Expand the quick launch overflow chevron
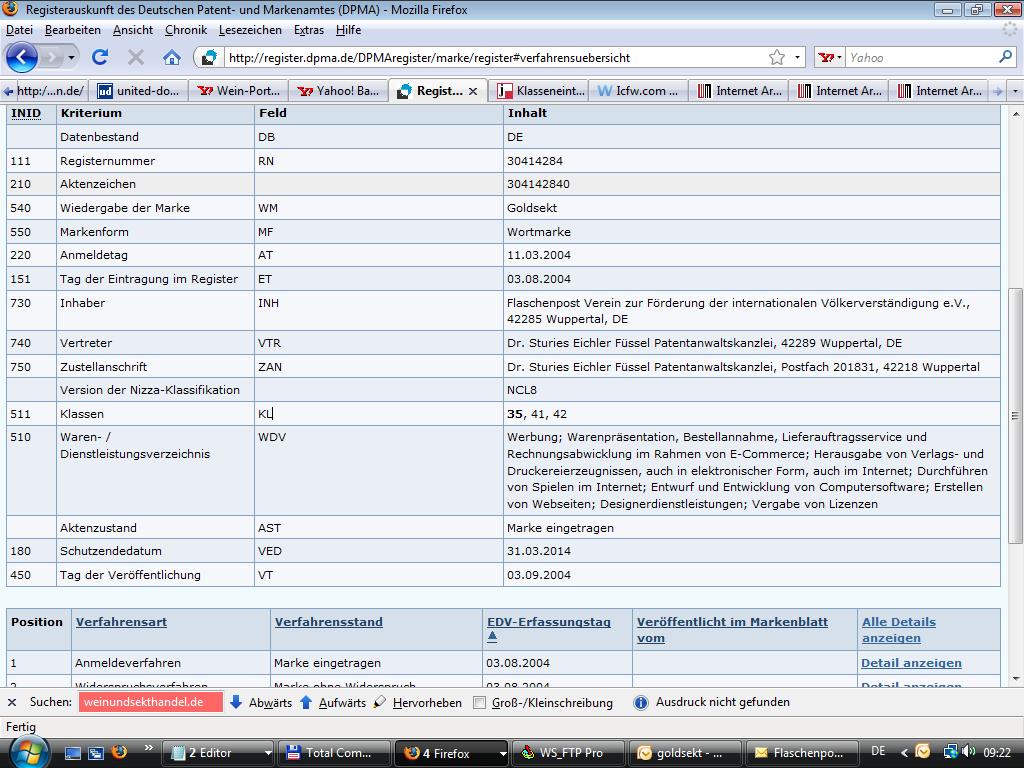This screenshot has height=768, width=1024. coord(148,748)
